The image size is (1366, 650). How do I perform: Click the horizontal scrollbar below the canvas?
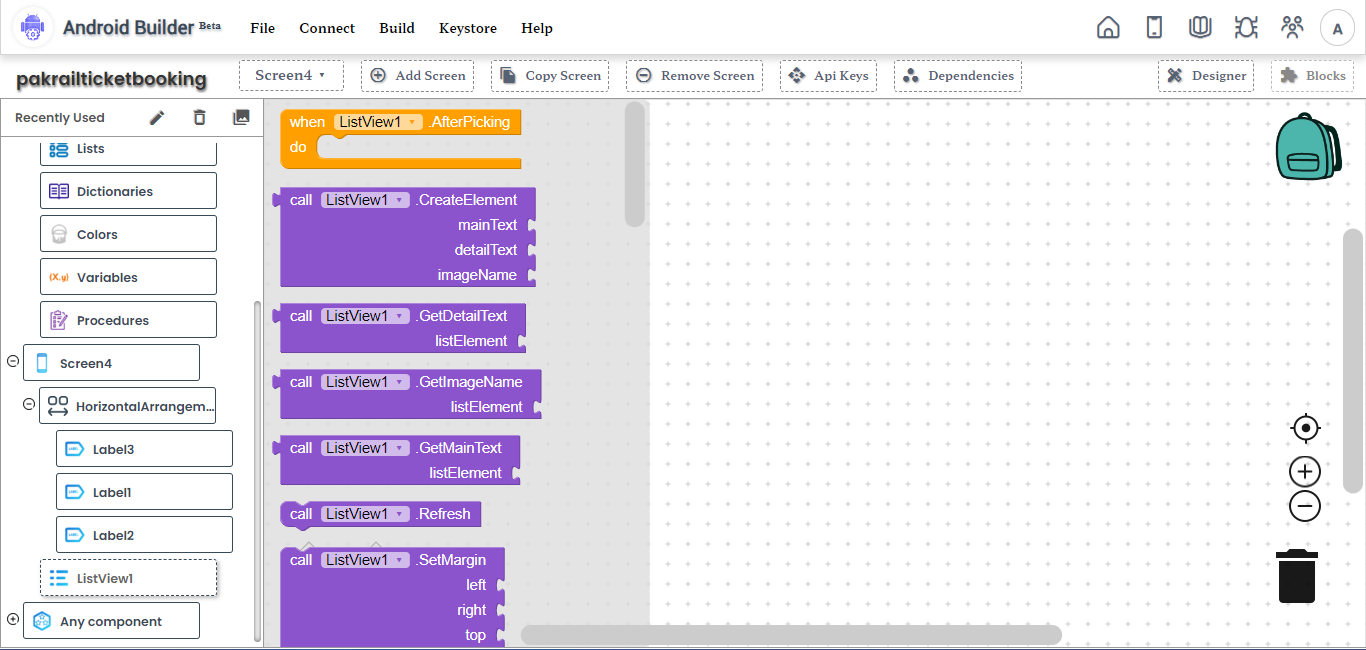coord(790,634)
